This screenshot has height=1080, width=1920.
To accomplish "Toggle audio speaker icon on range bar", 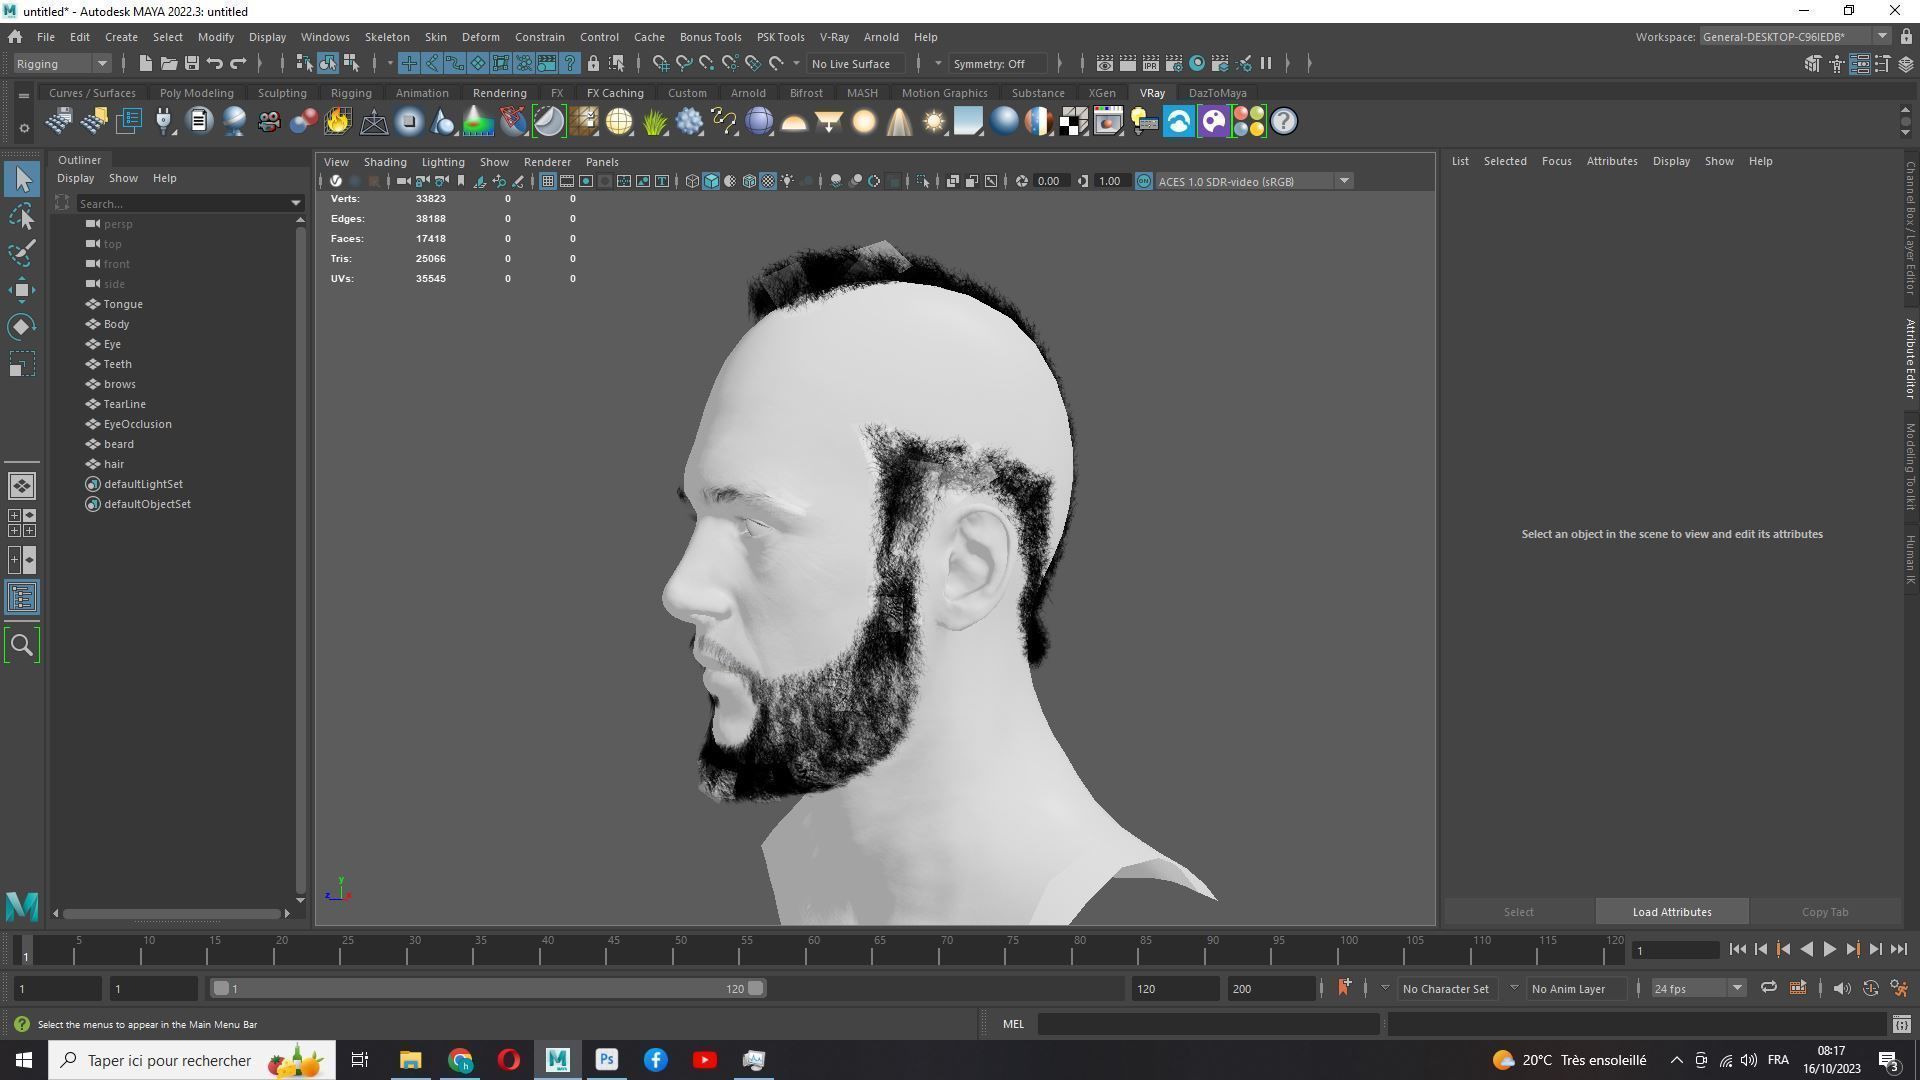I will (x=1842, y=988).
